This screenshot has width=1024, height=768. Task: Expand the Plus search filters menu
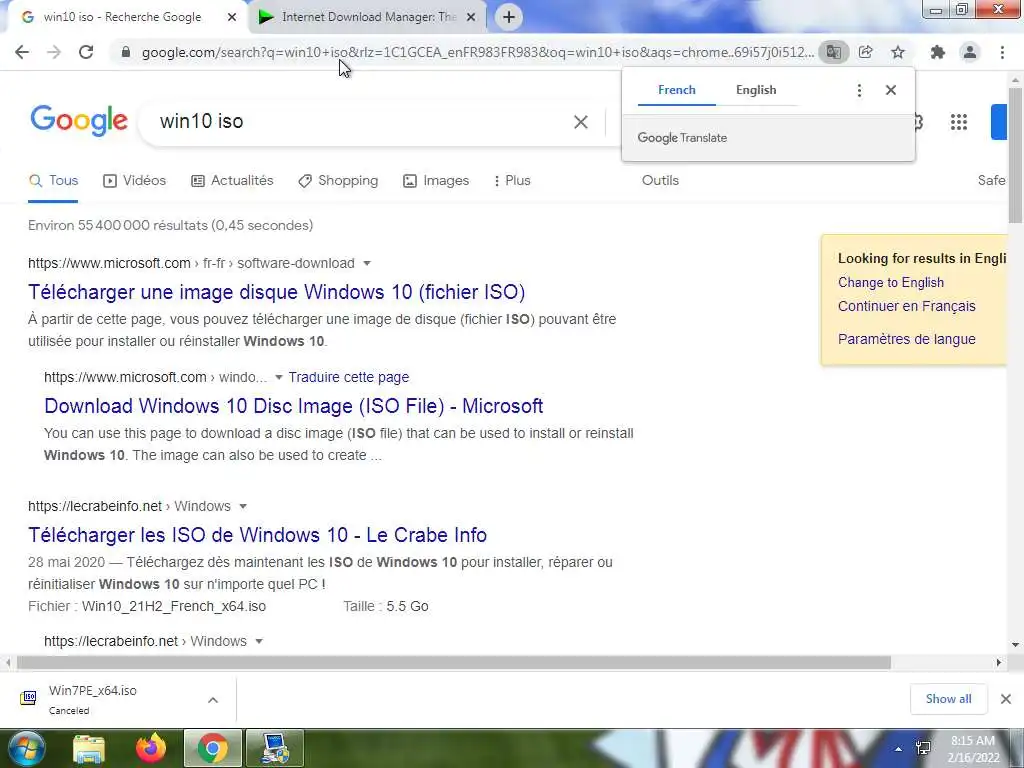point(511,181)
